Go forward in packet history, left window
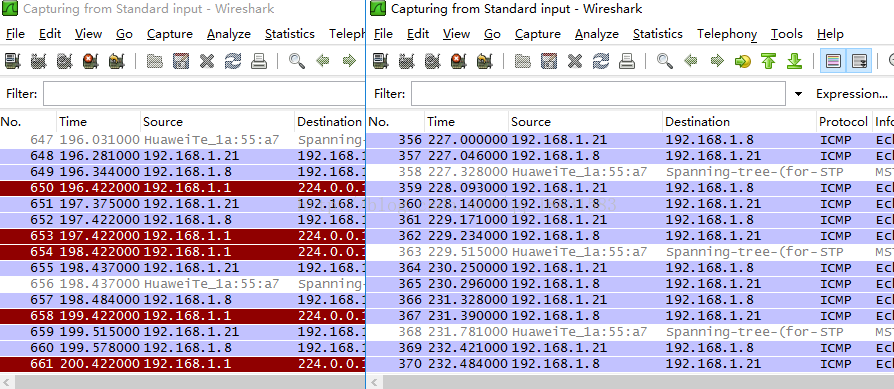 [x=349, y=60]
